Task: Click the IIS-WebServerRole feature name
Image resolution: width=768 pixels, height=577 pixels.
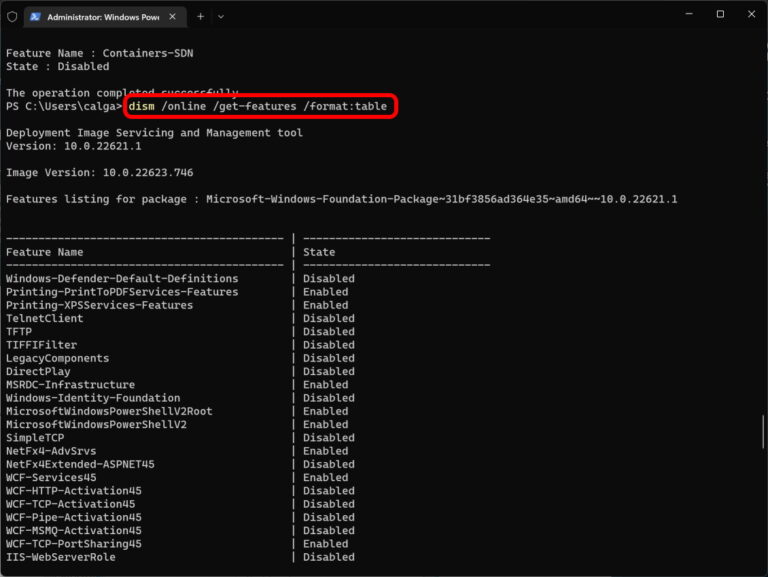Action: [60, 557]
